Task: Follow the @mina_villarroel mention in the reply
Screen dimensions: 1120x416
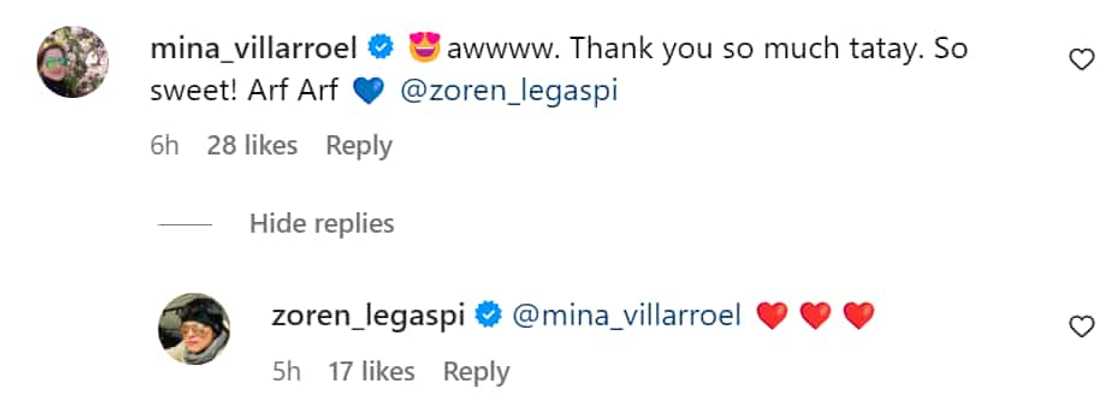Action: click(x=626, y=316)
